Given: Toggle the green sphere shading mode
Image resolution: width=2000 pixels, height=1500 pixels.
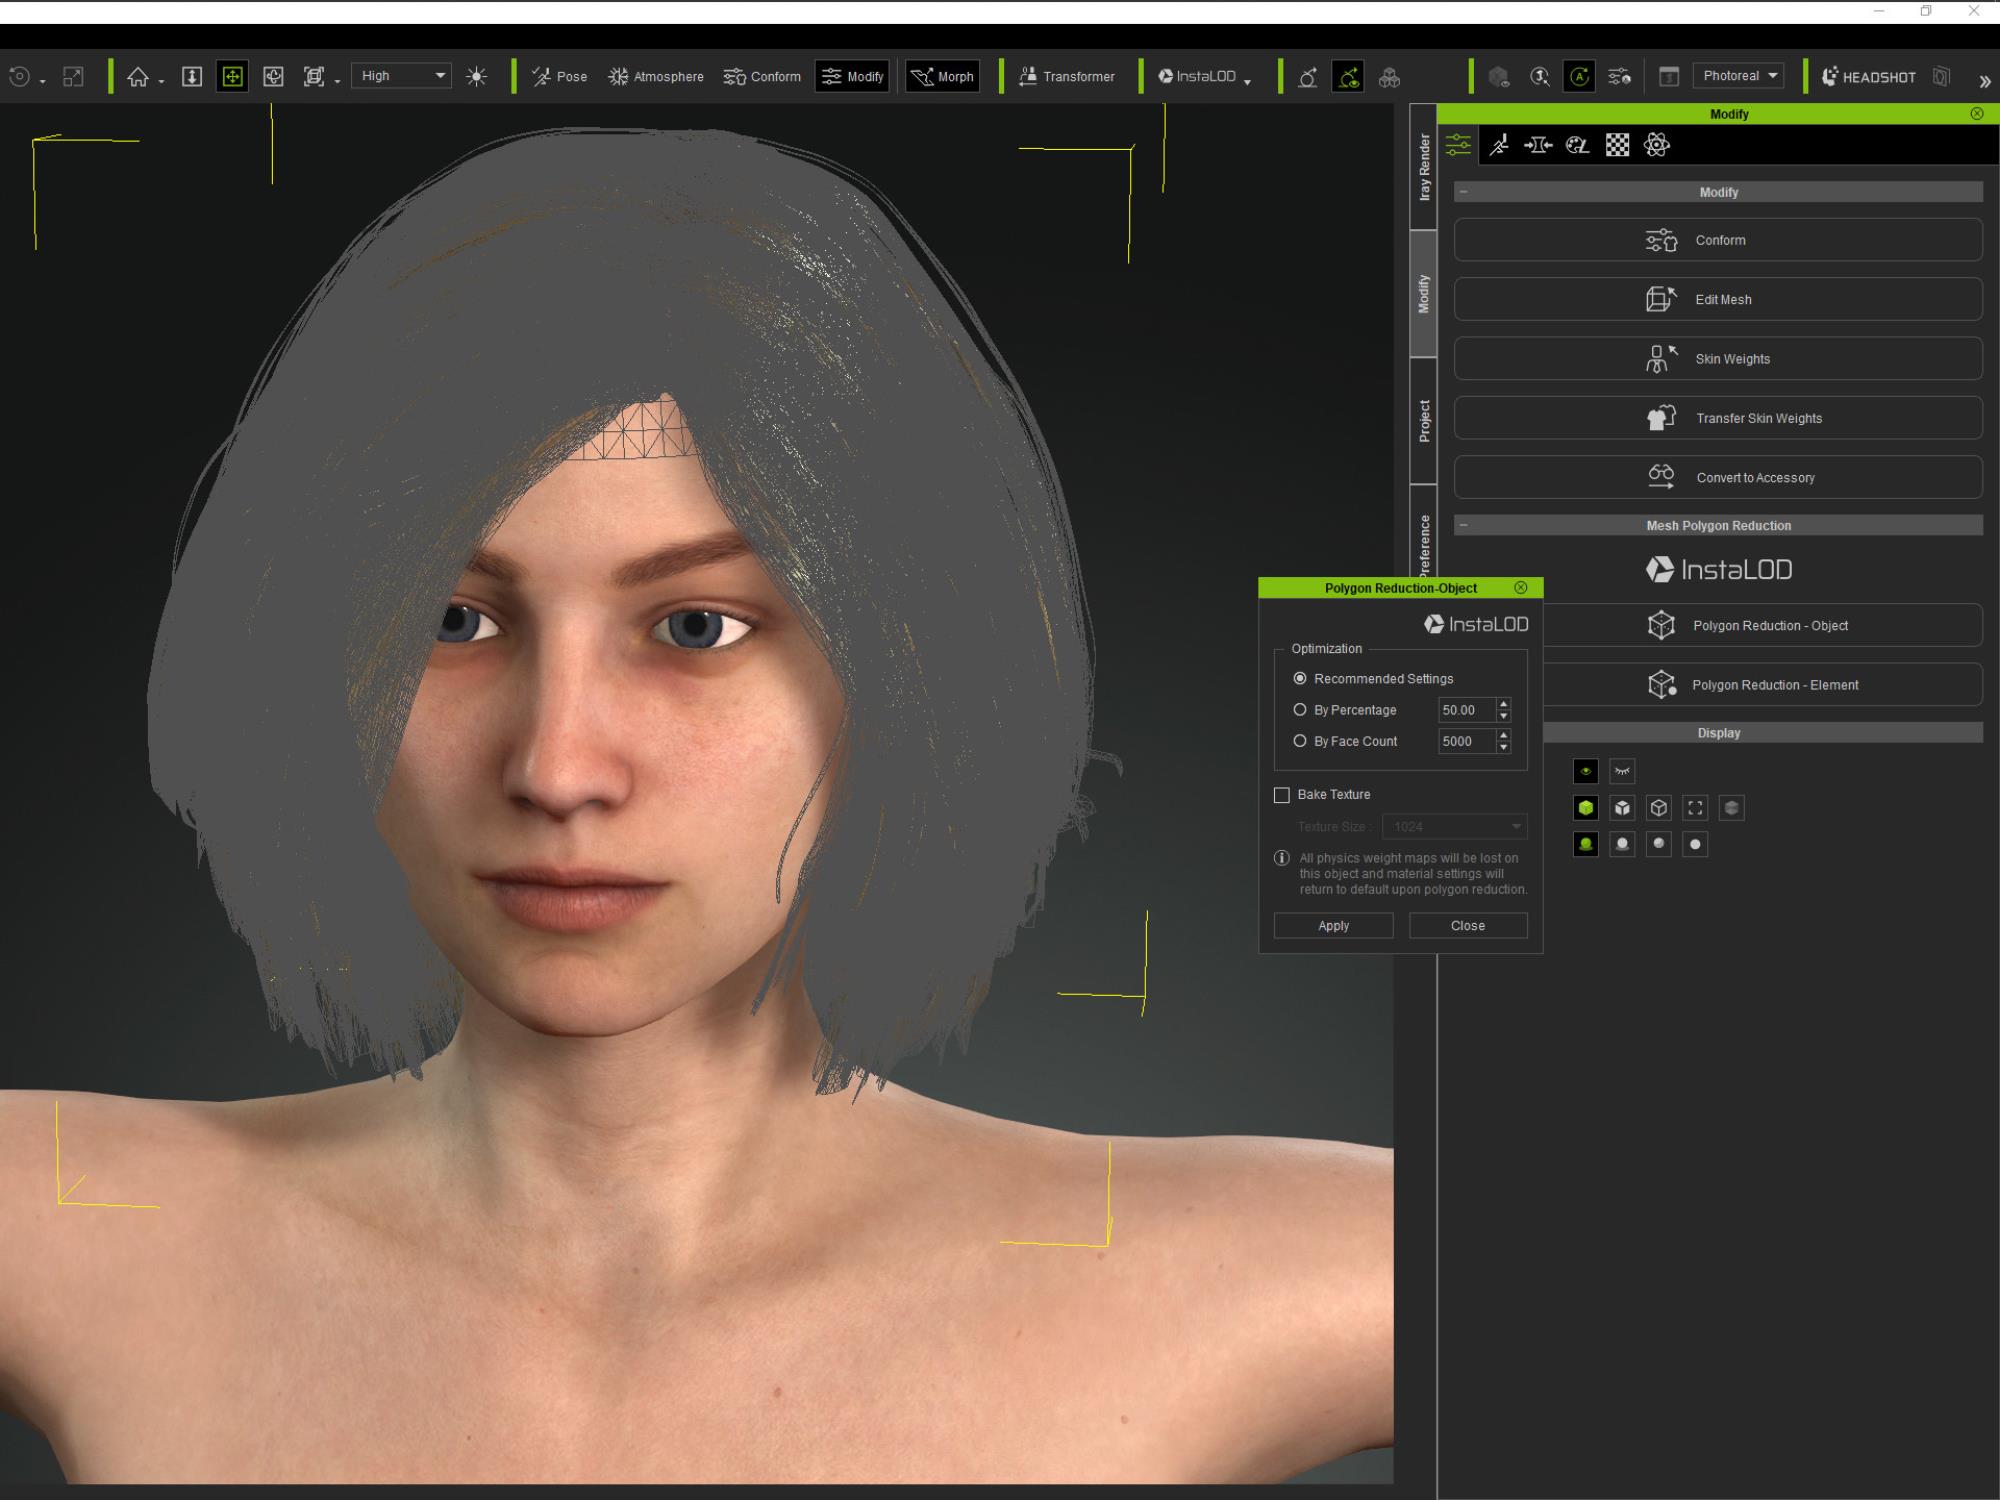Looking at the screenshot, I should [x=1586, y=844].
